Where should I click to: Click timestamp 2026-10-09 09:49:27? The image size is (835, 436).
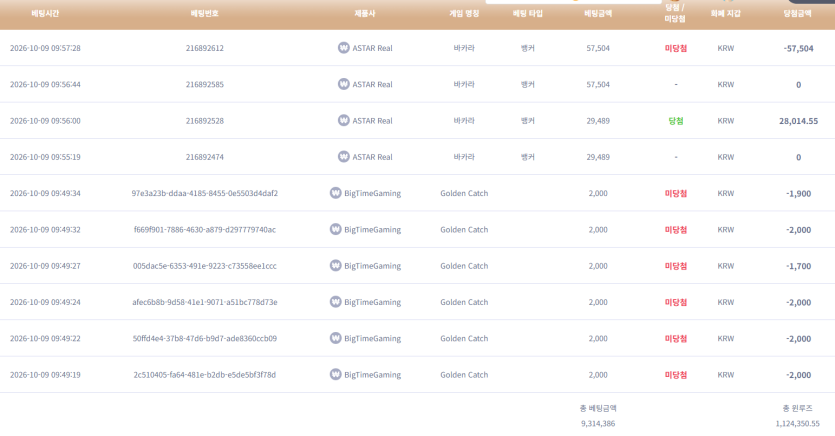45,266
